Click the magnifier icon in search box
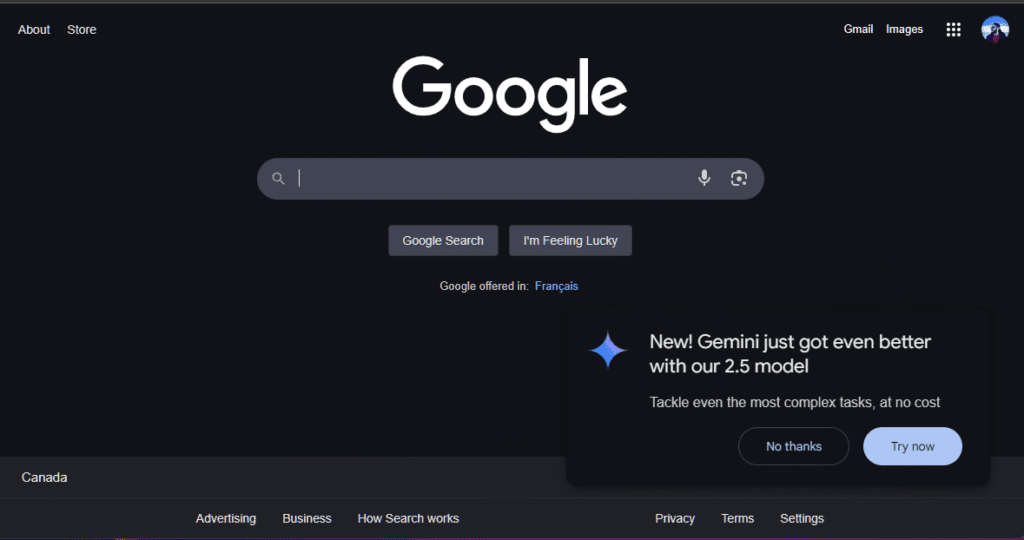The image size is (1024, 540). coord(278,178)
